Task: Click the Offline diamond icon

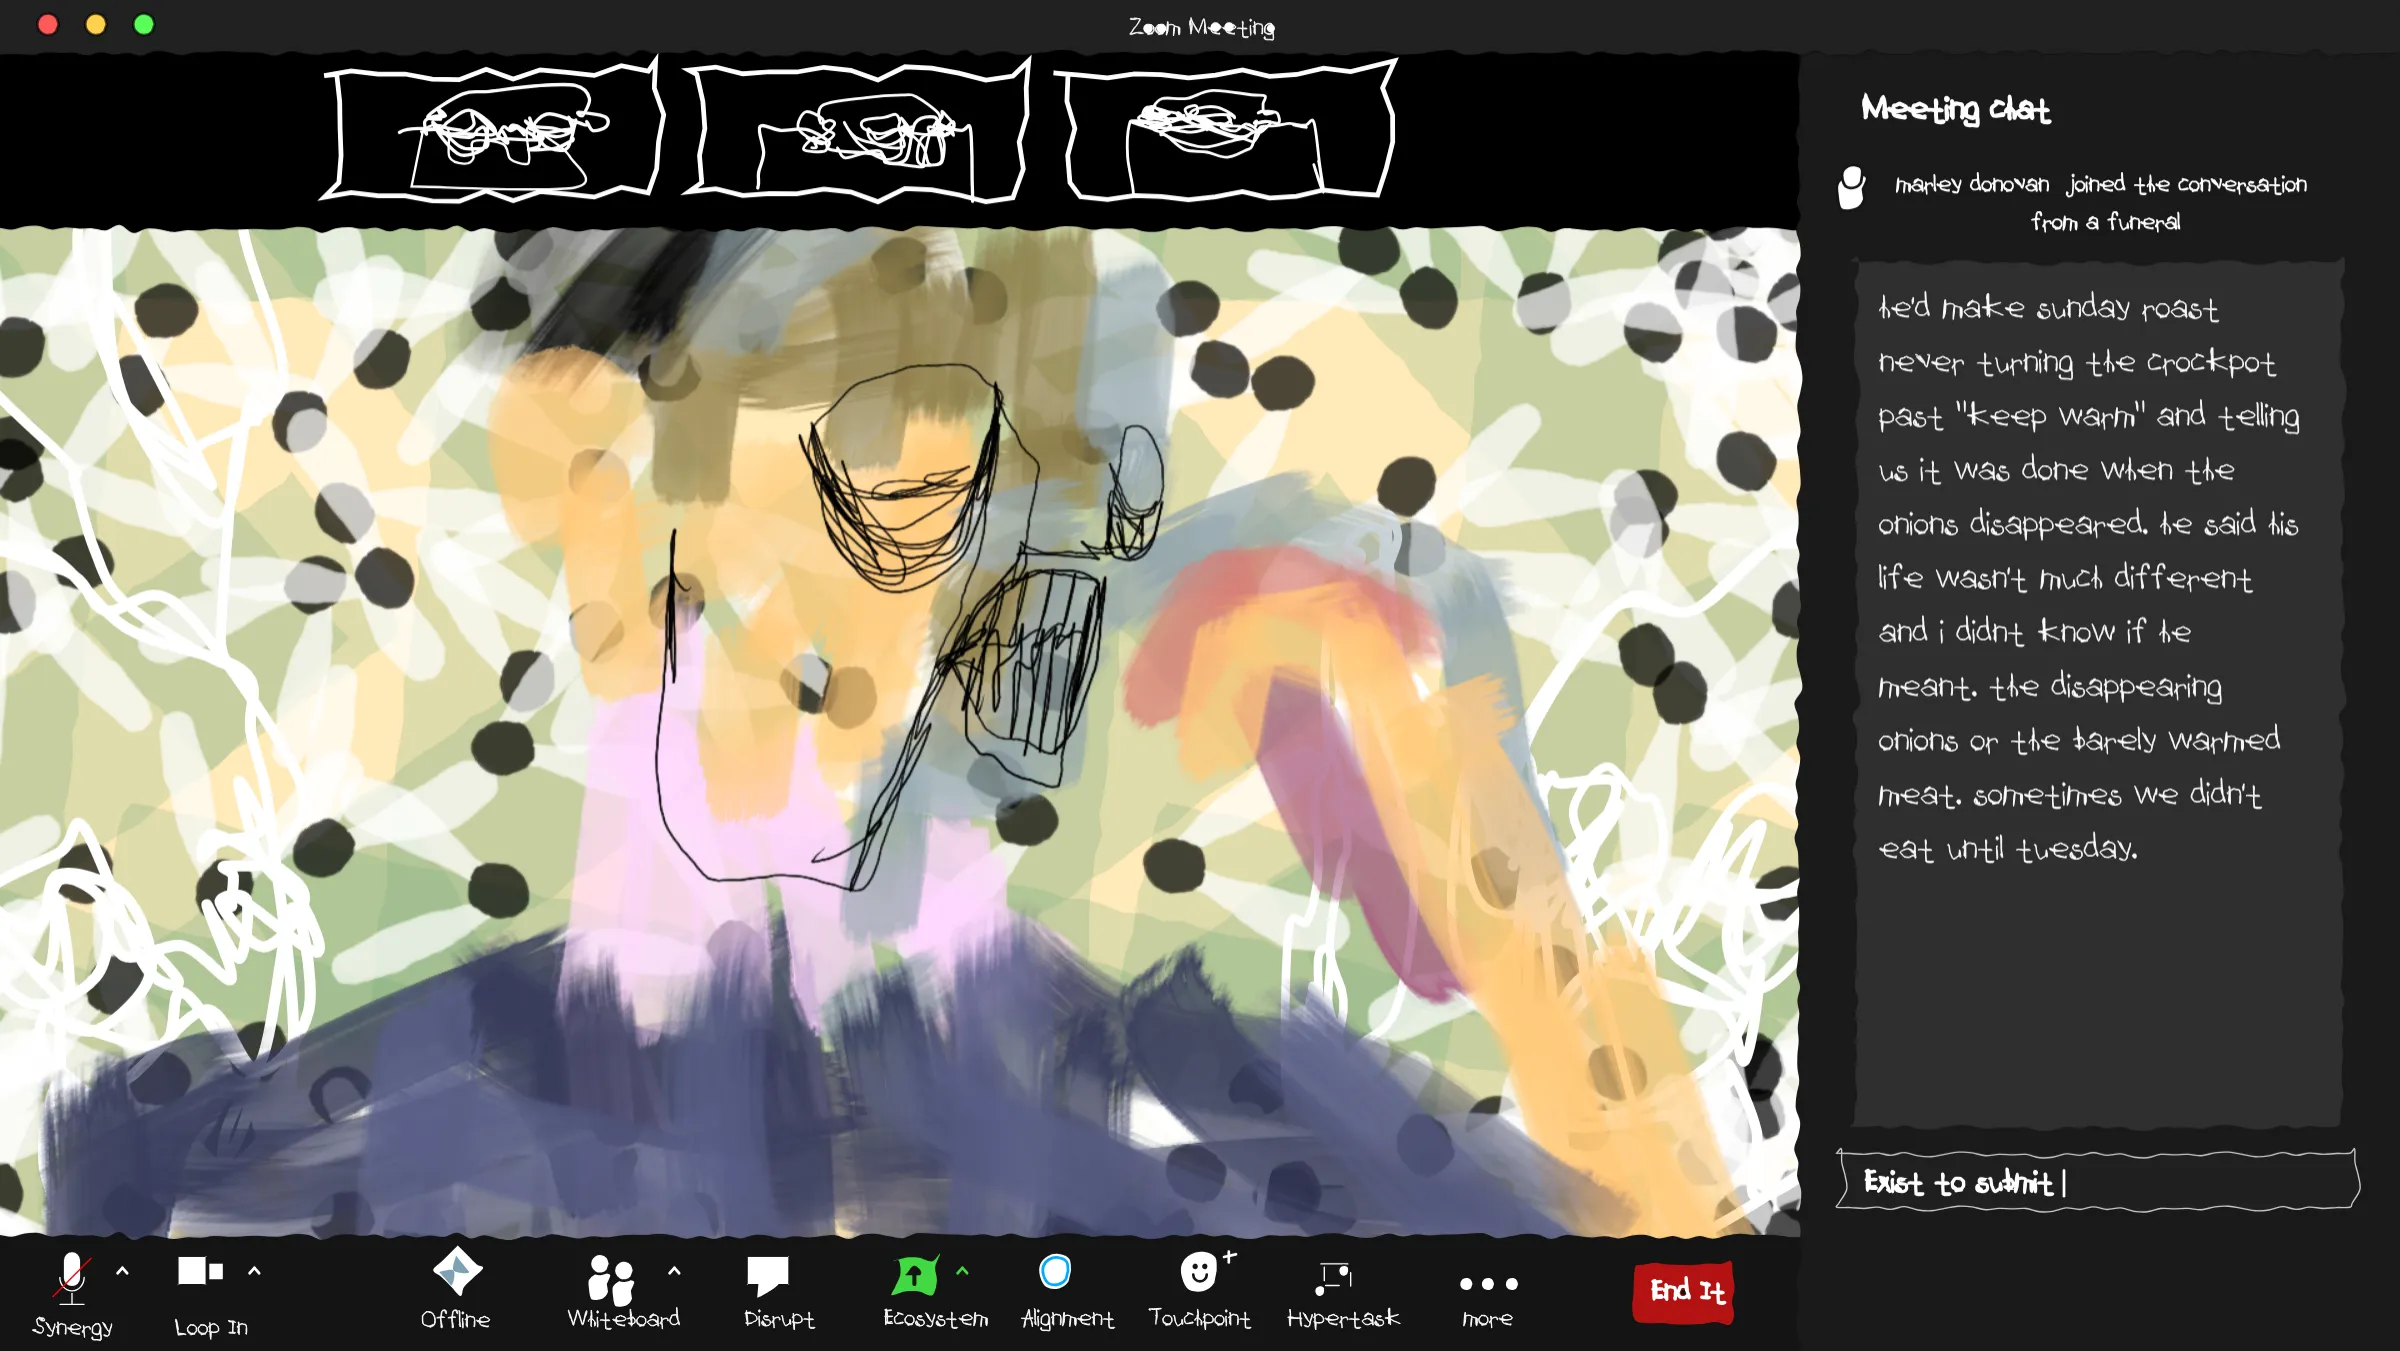Action: point(457,1271)
